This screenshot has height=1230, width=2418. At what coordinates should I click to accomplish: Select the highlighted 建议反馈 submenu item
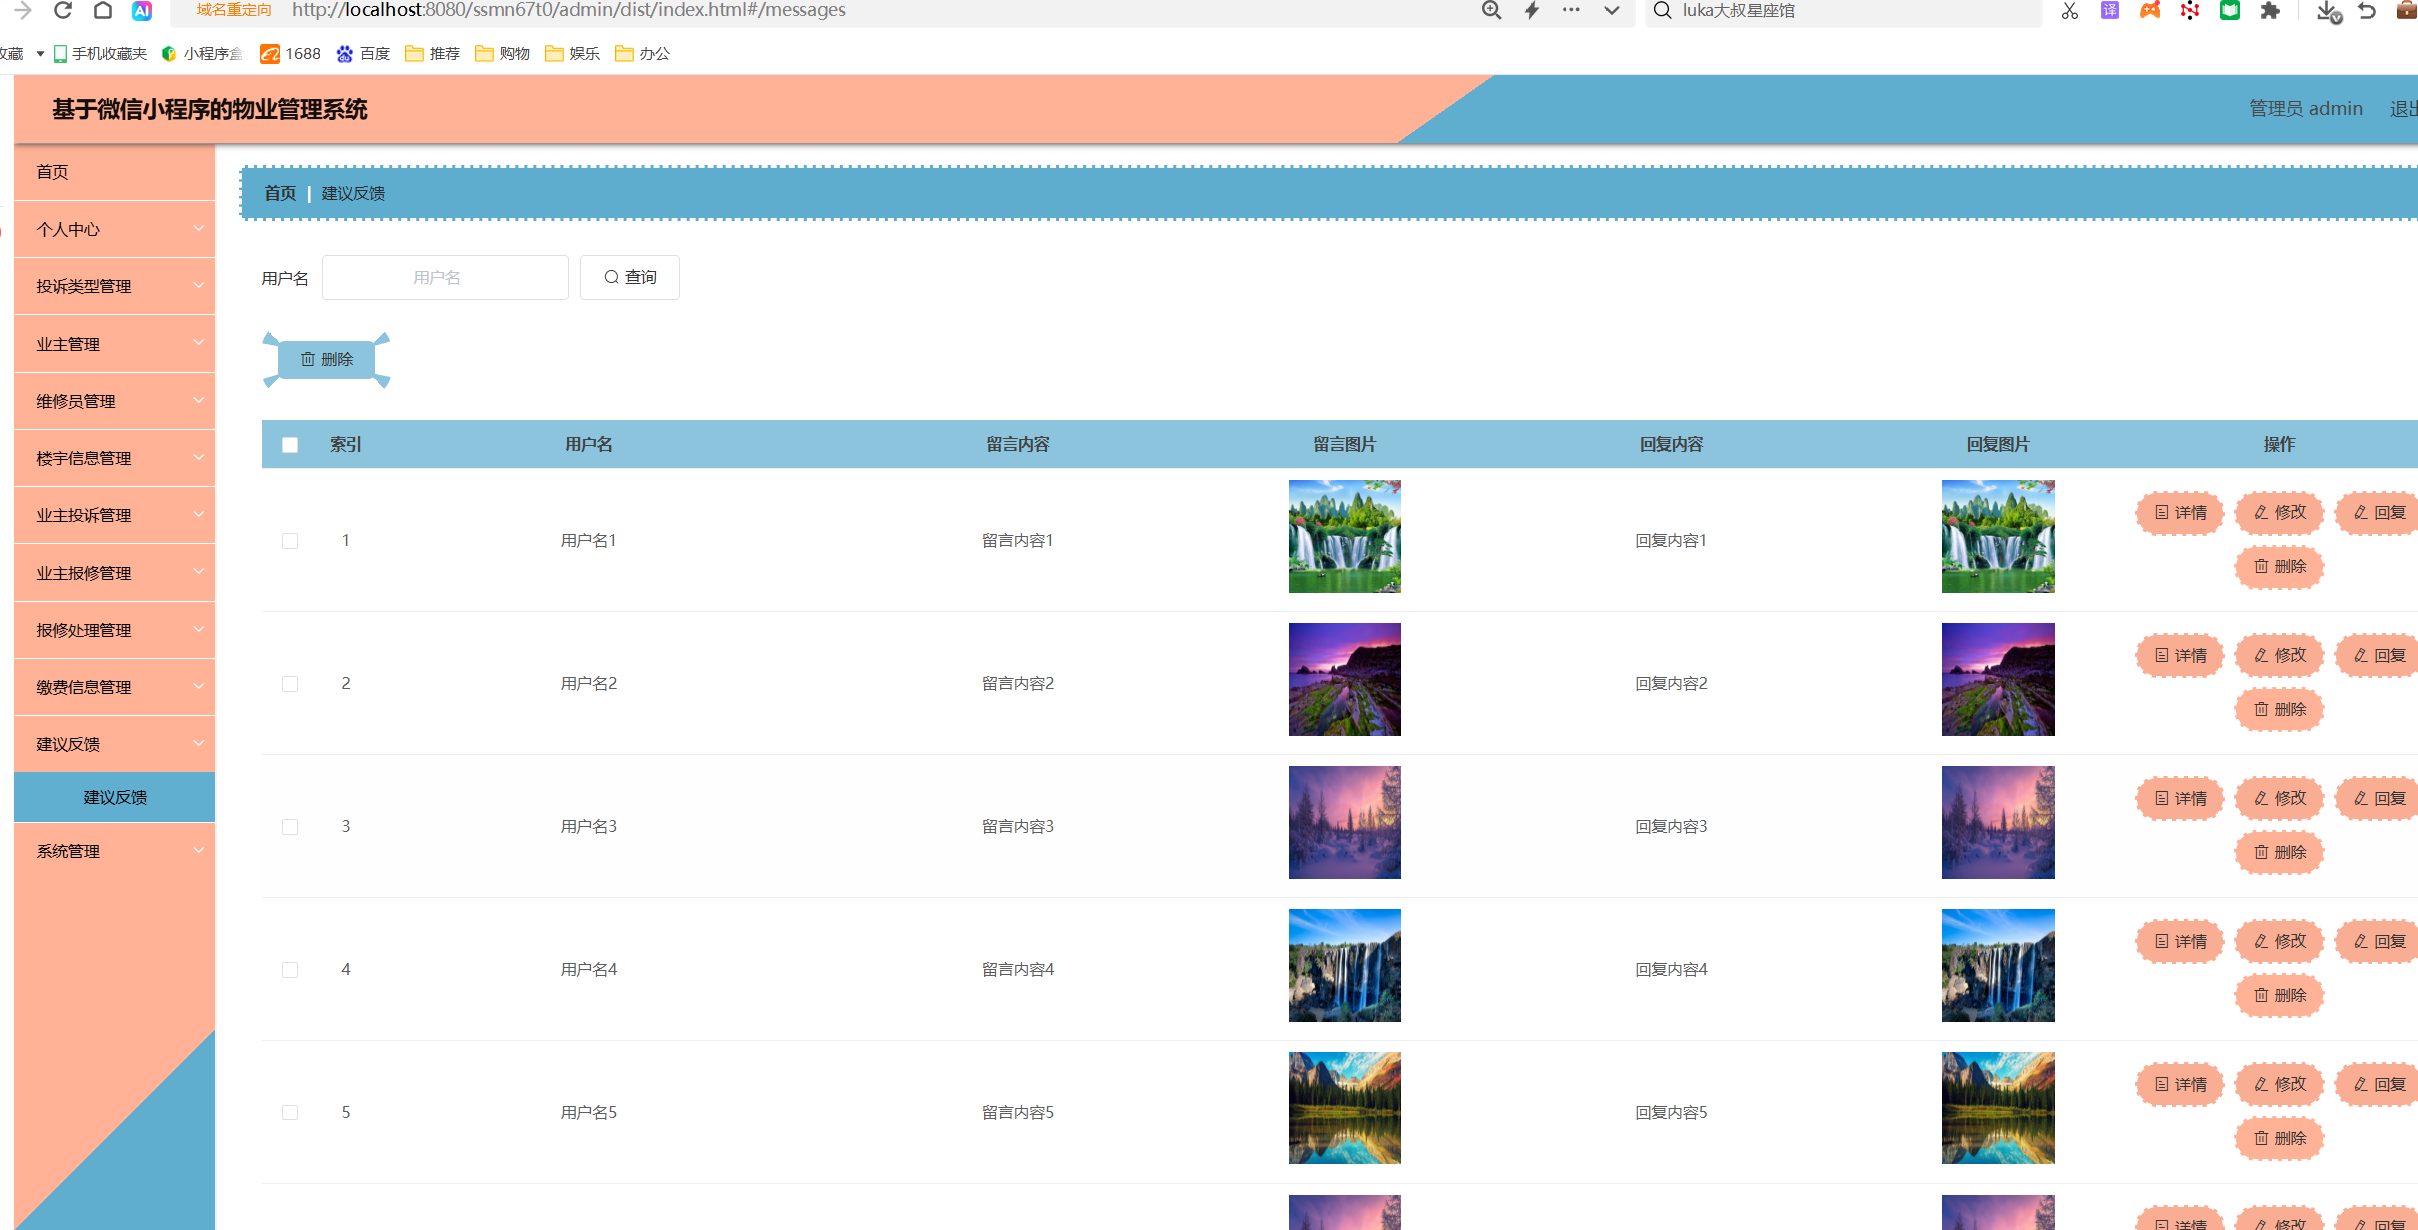(x=115, y=797)
